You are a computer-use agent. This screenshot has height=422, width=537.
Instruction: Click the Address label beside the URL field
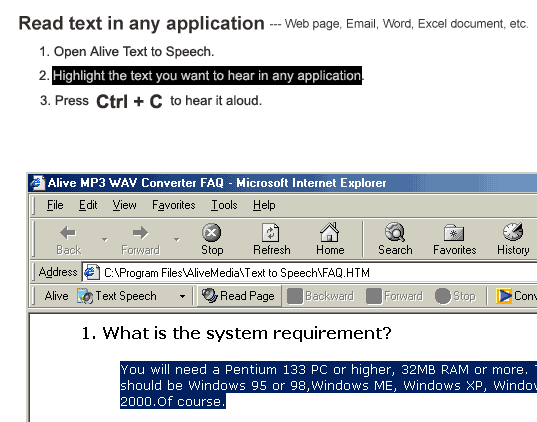click(x=58, y=272)
